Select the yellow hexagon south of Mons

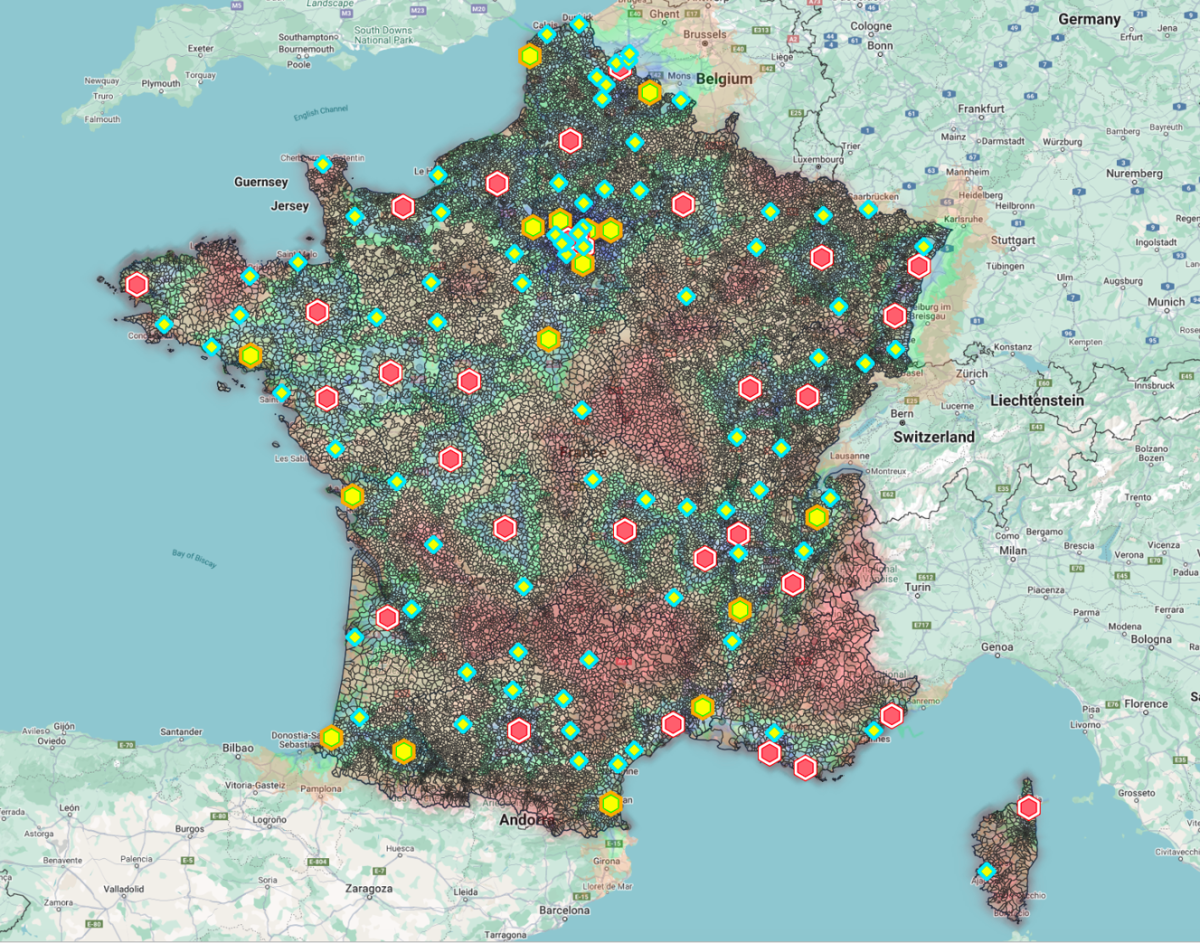coord(650,93)
